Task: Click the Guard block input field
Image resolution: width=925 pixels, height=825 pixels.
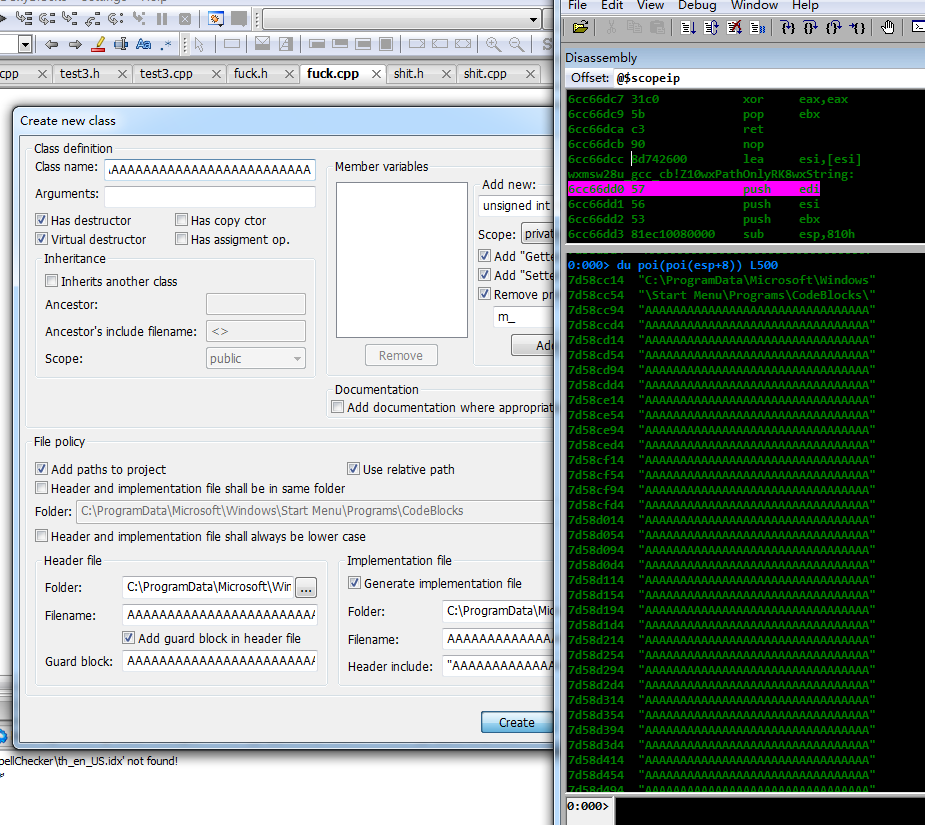Action: tap(219, 661)
